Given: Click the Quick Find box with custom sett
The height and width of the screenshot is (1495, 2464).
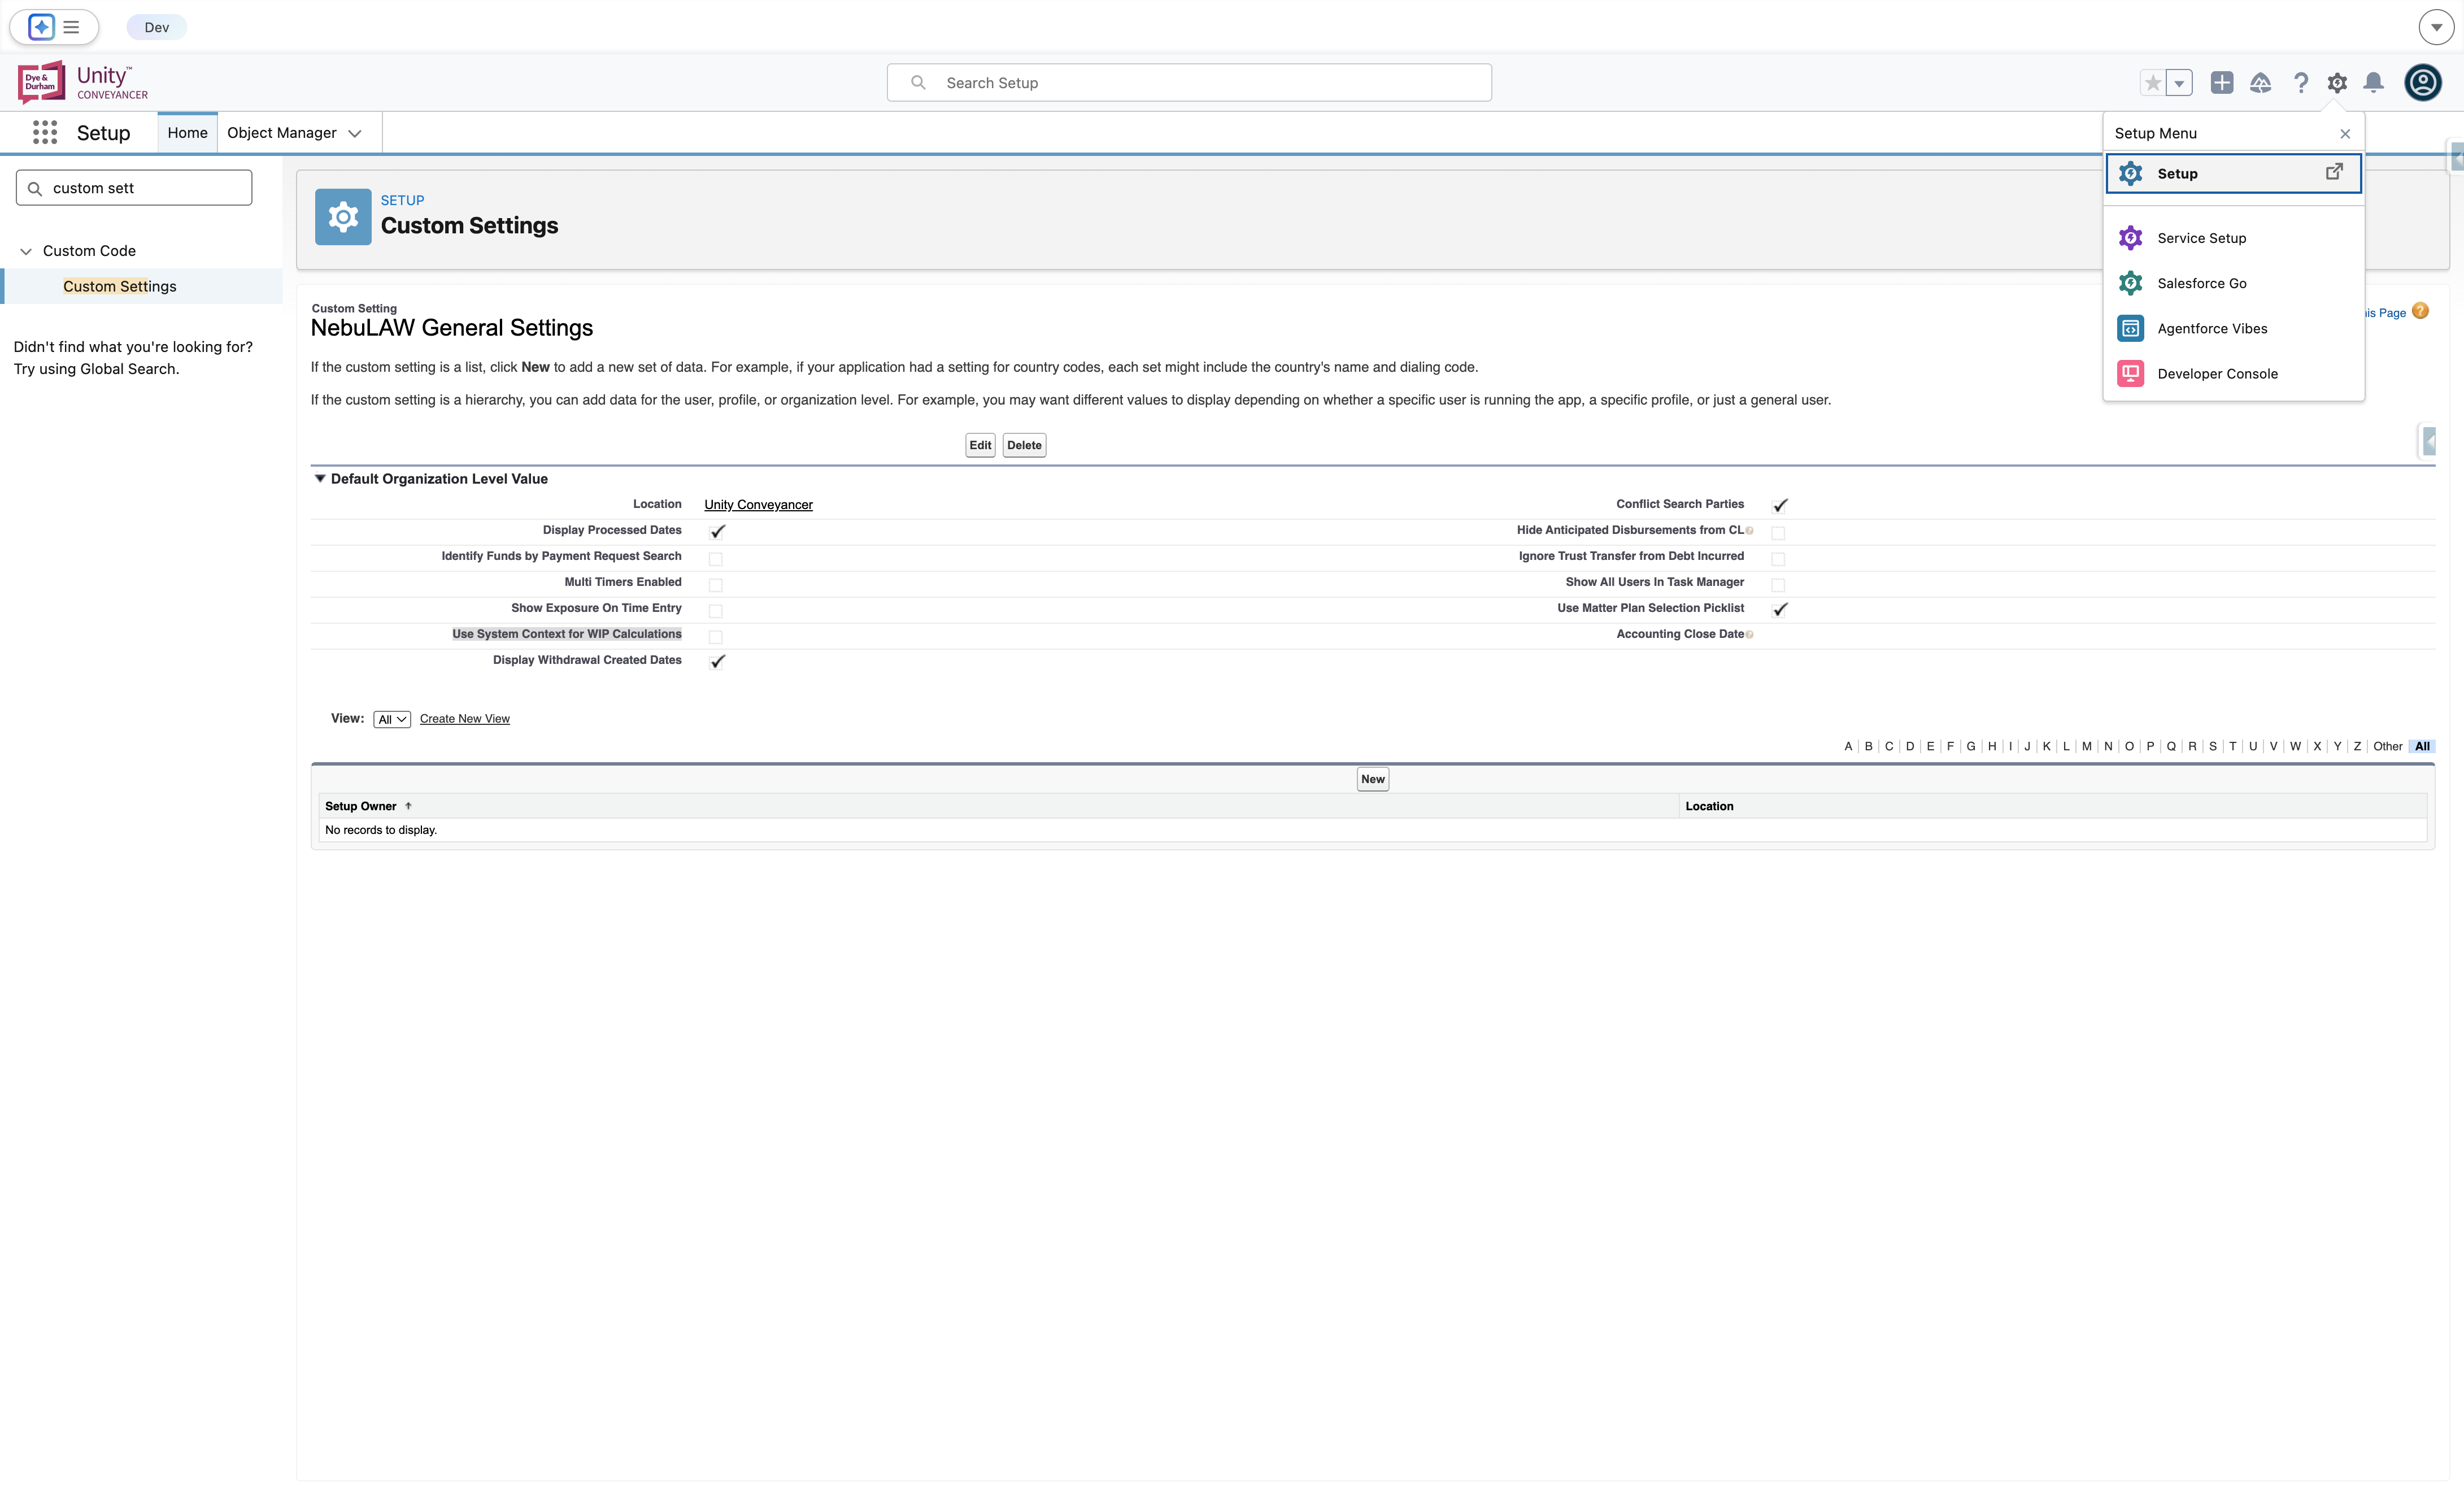Looking at the screenshot, I should point(134,188).
